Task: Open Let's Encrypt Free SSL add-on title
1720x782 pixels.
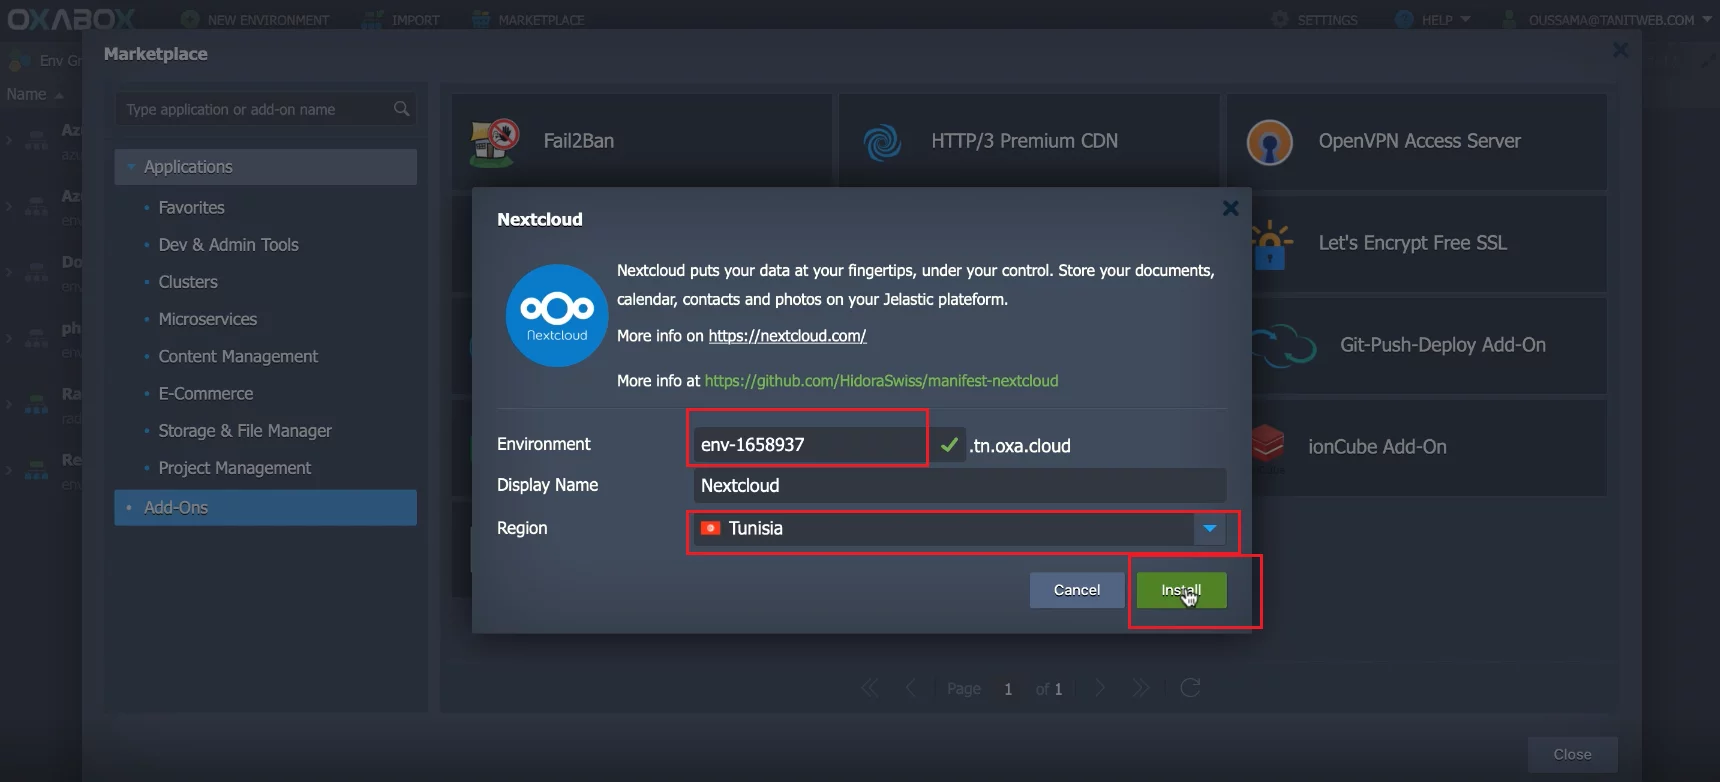Action: pos(1413,243)
